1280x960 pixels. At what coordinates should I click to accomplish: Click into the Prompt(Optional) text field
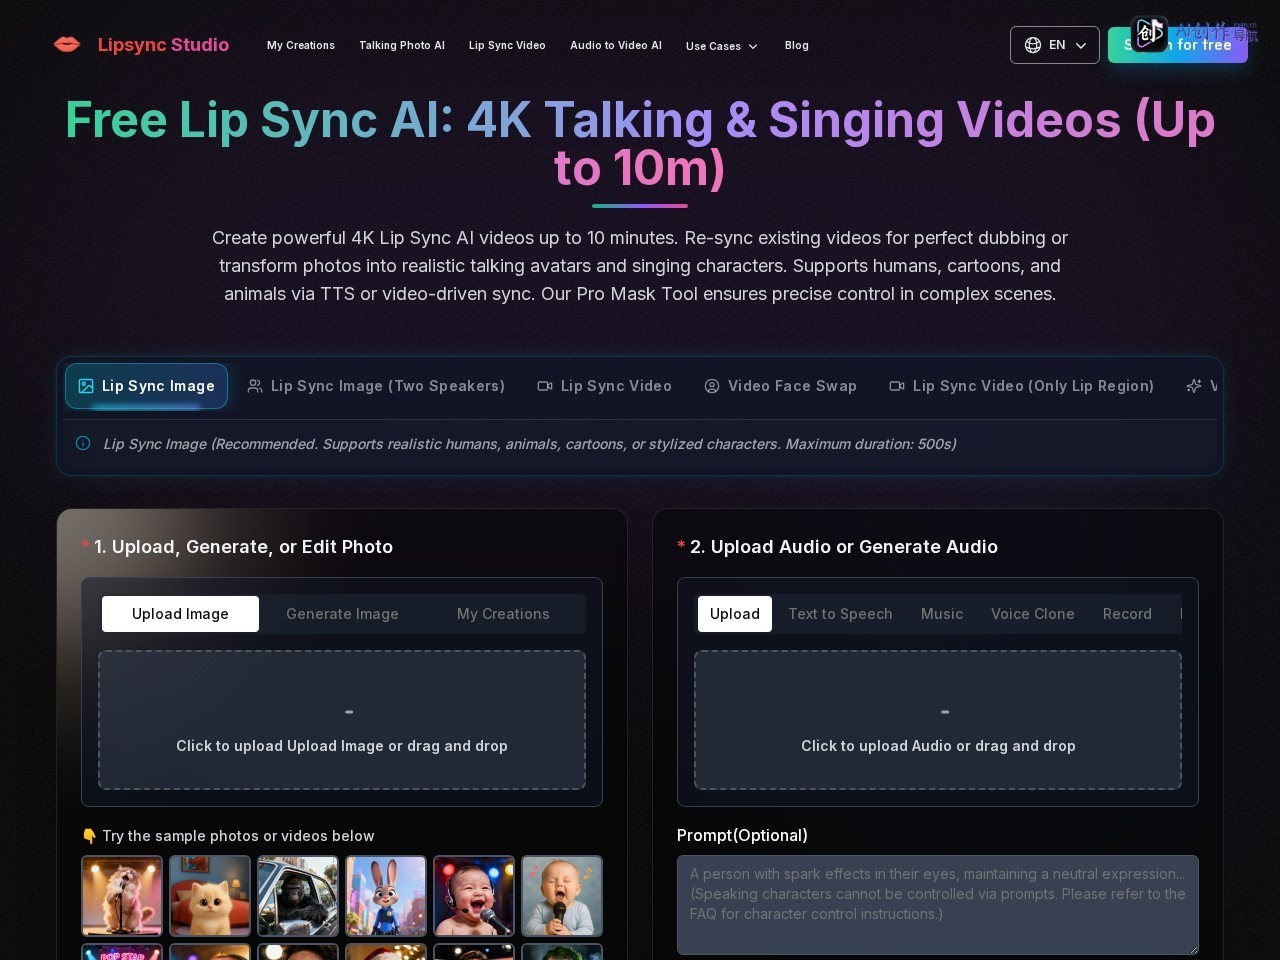[938, 905]
